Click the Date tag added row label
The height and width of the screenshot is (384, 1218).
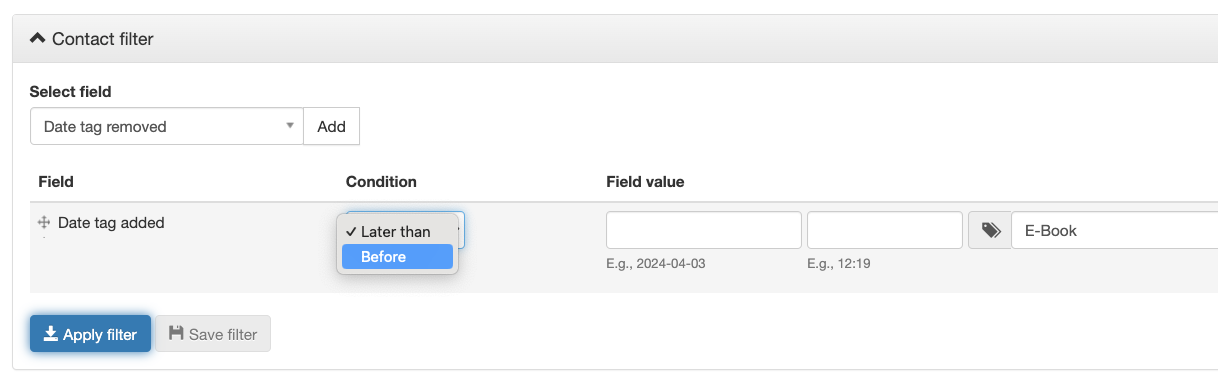111,223
